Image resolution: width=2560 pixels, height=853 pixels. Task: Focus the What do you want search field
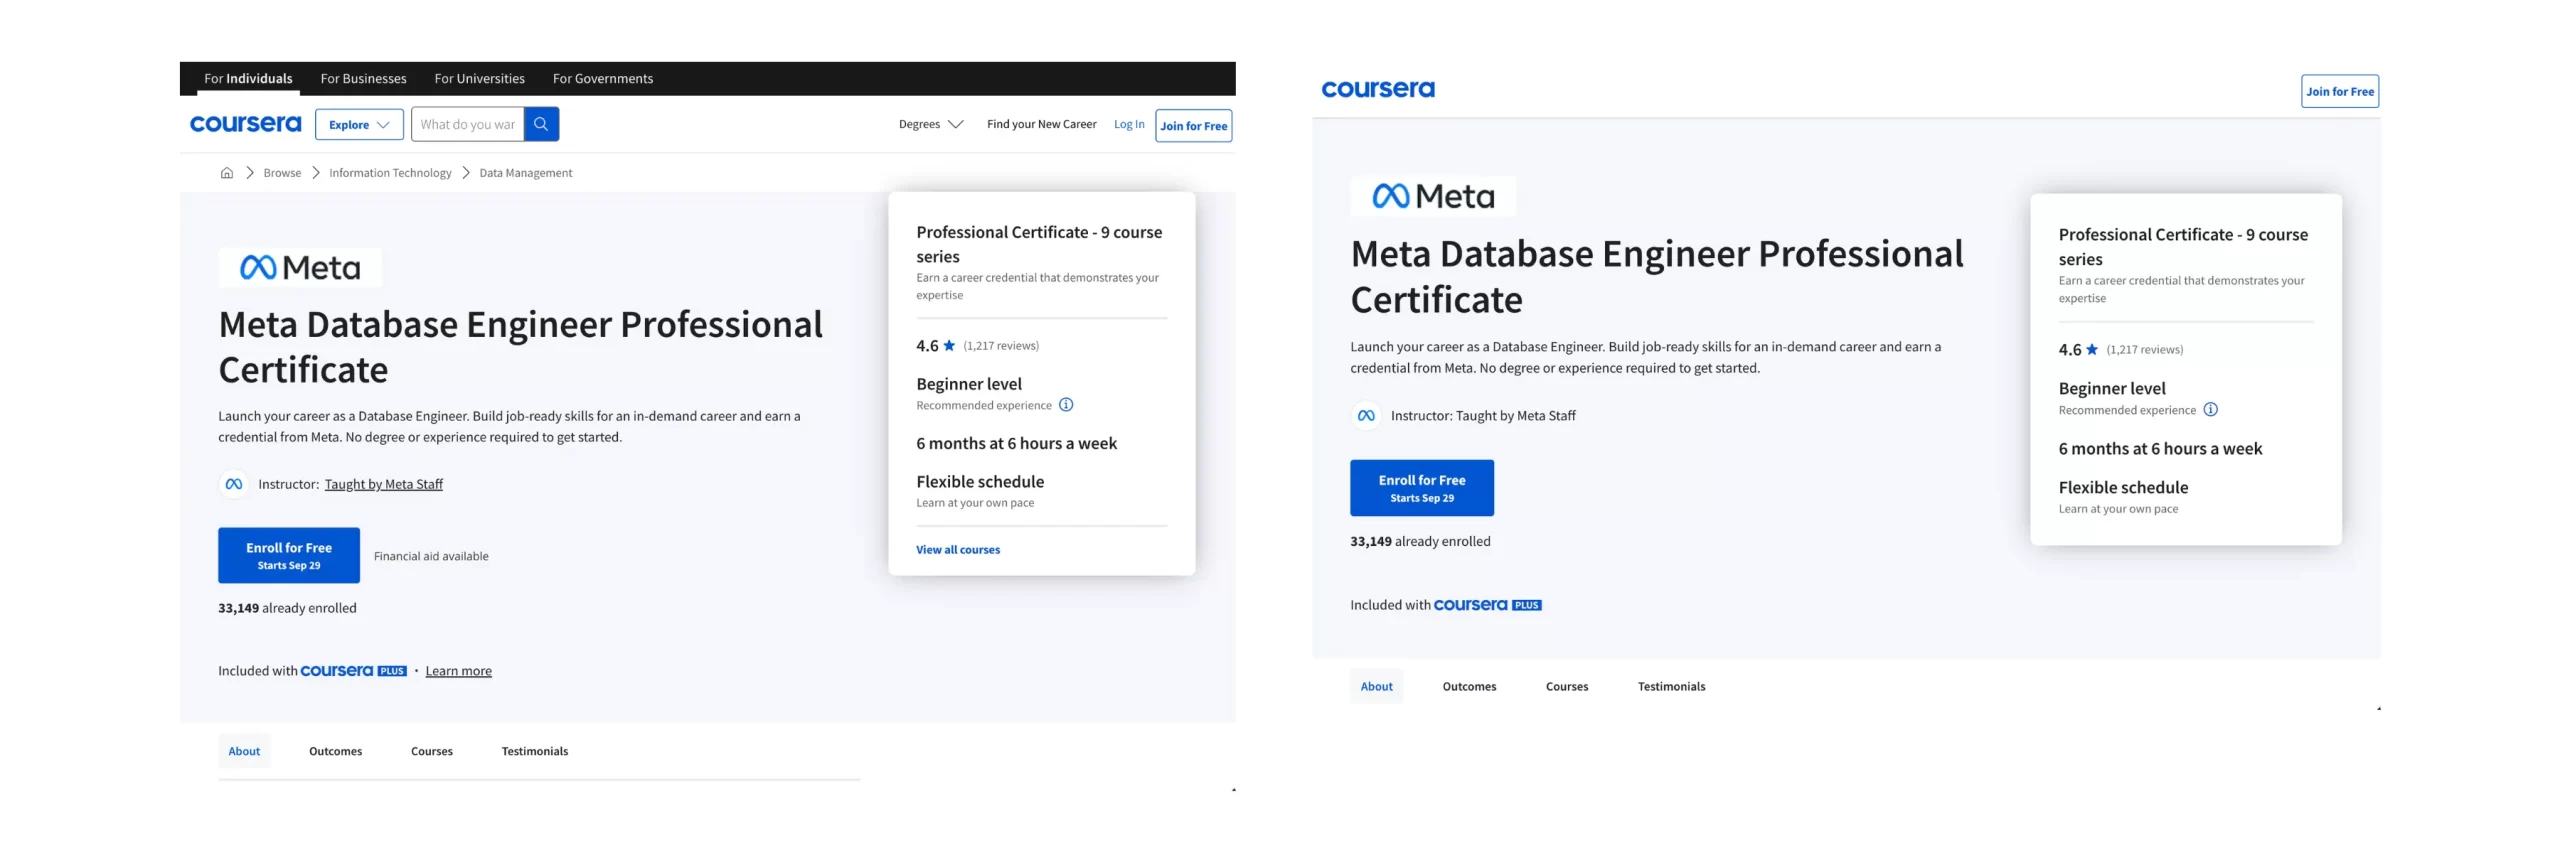[x=467, y=125]
